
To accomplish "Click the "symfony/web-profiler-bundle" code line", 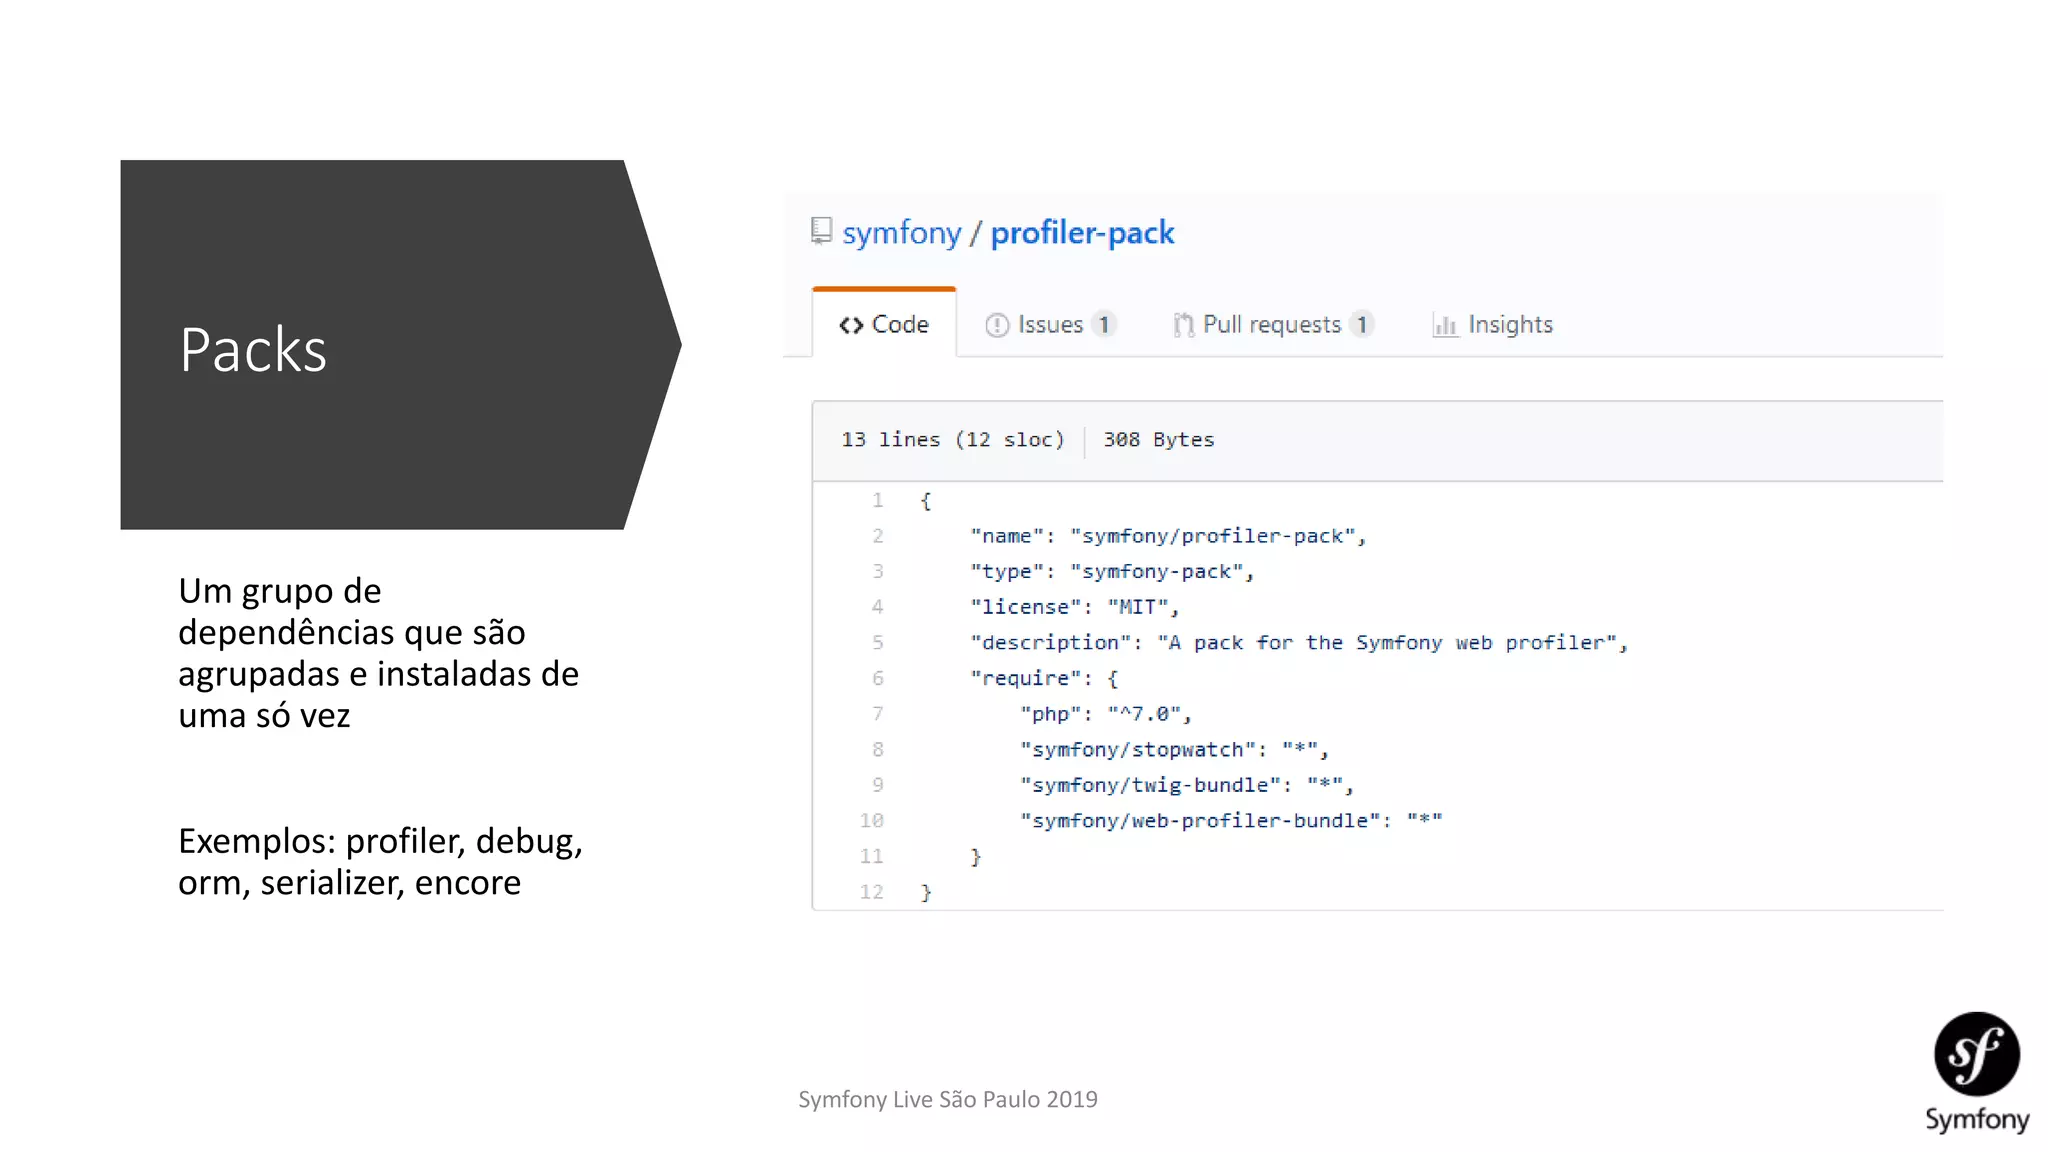I will (x=1231, y=820).
